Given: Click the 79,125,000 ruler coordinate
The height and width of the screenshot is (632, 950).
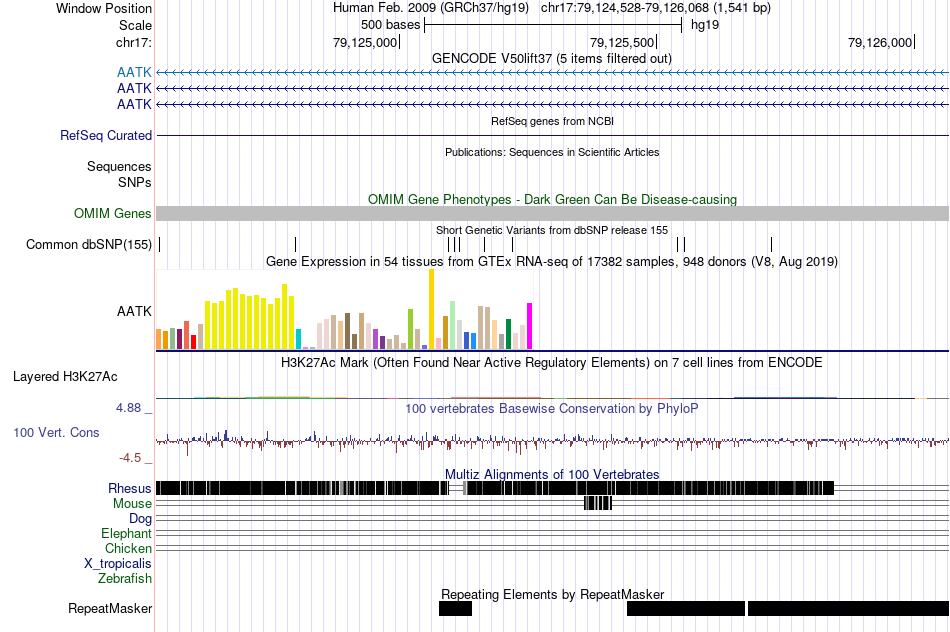Looking at the screenshot, I should (365, 42).
